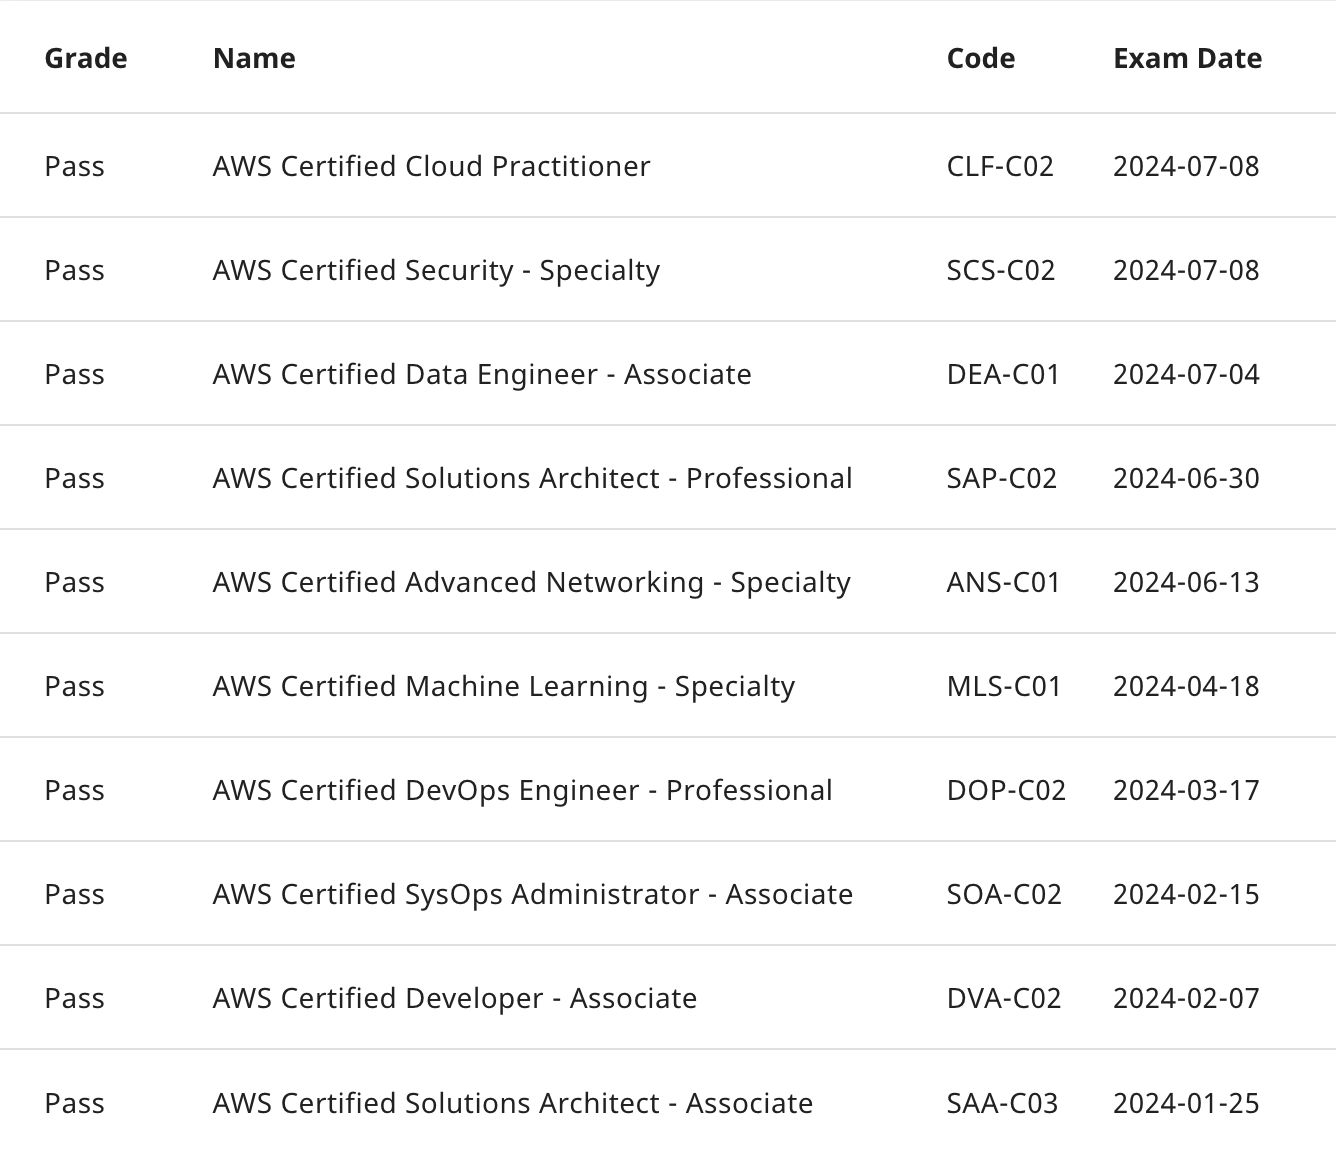
Task: Click the 2024-07-08 date in SCS-C02 row
Action: coord(1187,270)
